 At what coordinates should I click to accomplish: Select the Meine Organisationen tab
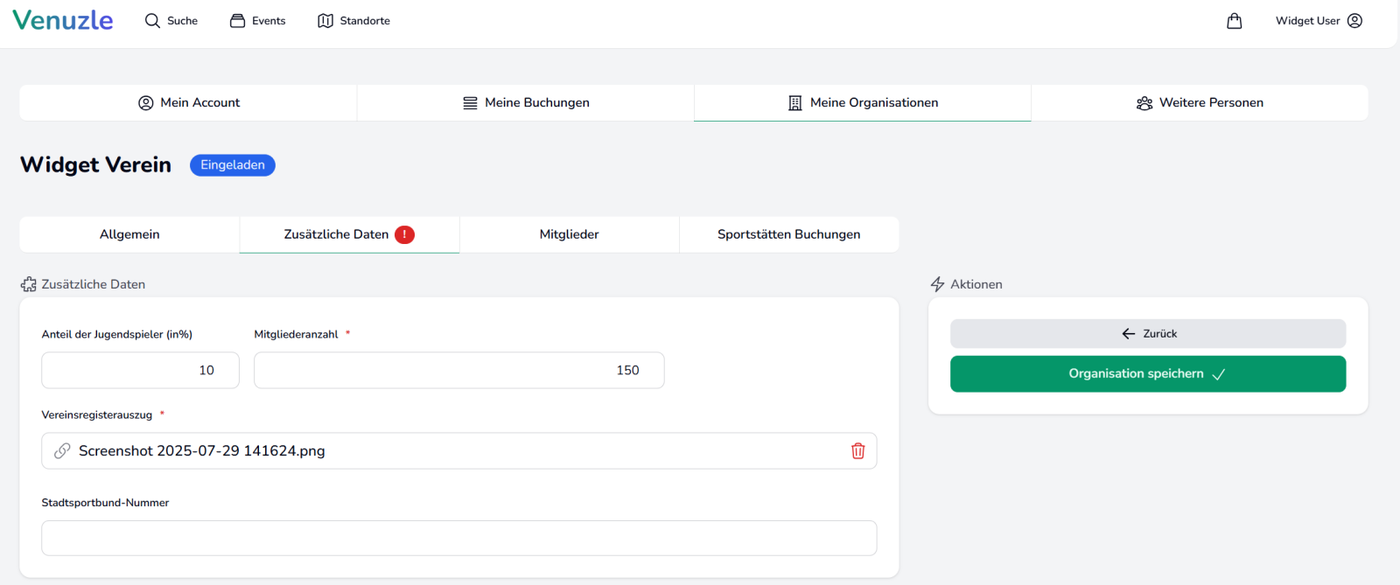(863, 103)
